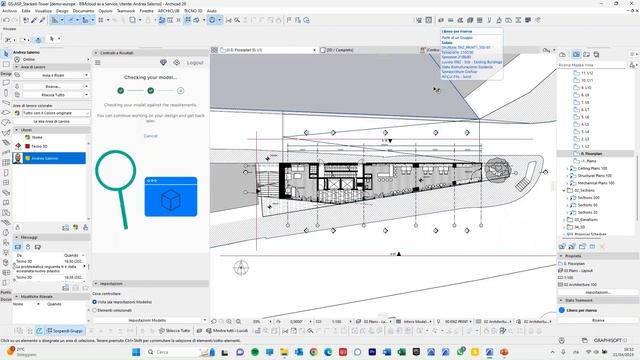Click the Sospendi Gruppi toolbar button

click(65, 331)
